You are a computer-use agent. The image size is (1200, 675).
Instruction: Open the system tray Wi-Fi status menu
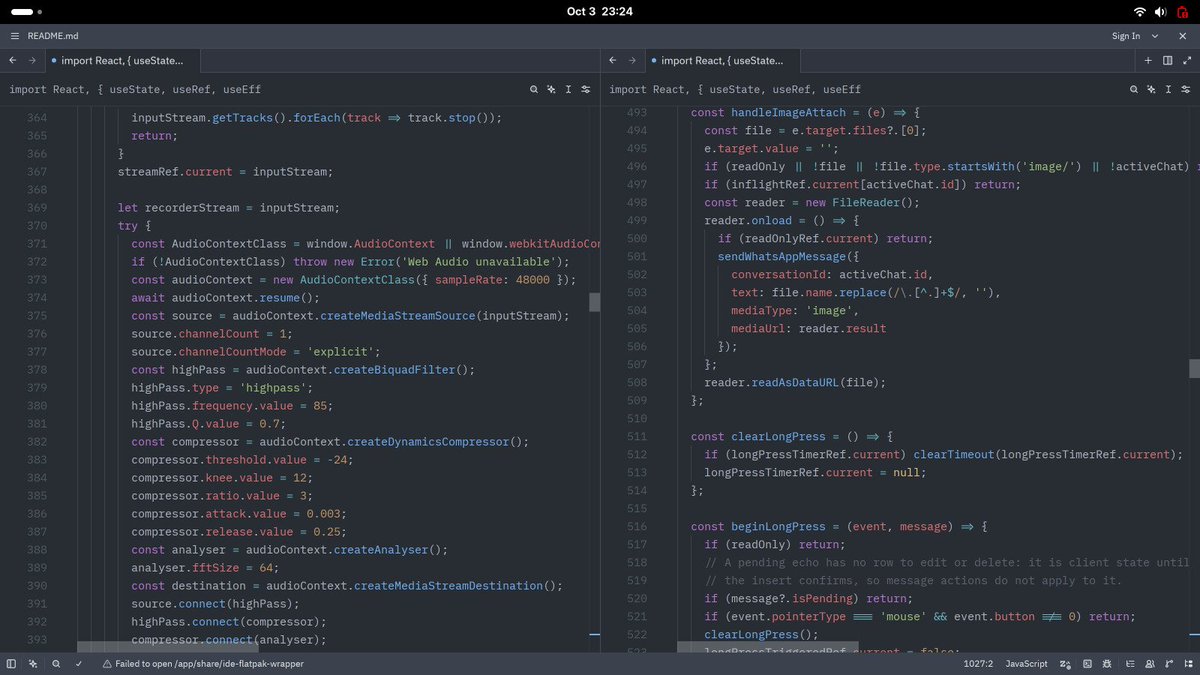click(1140, 11)
